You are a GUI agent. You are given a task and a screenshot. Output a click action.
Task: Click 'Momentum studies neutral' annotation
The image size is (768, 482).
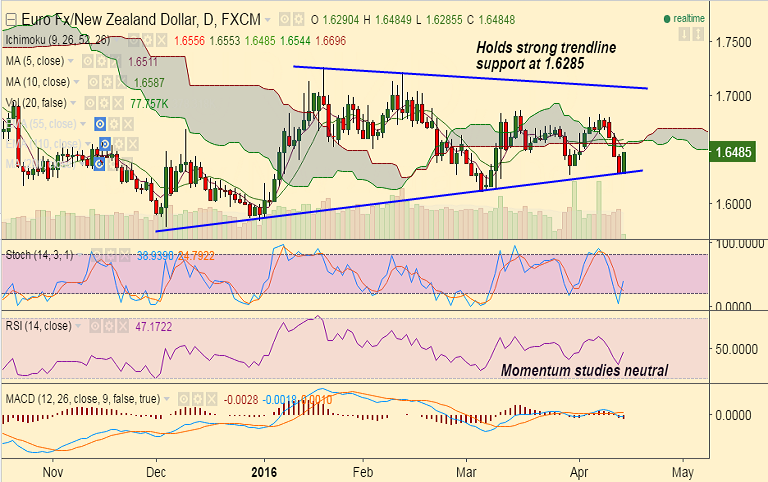pos(584,370)
